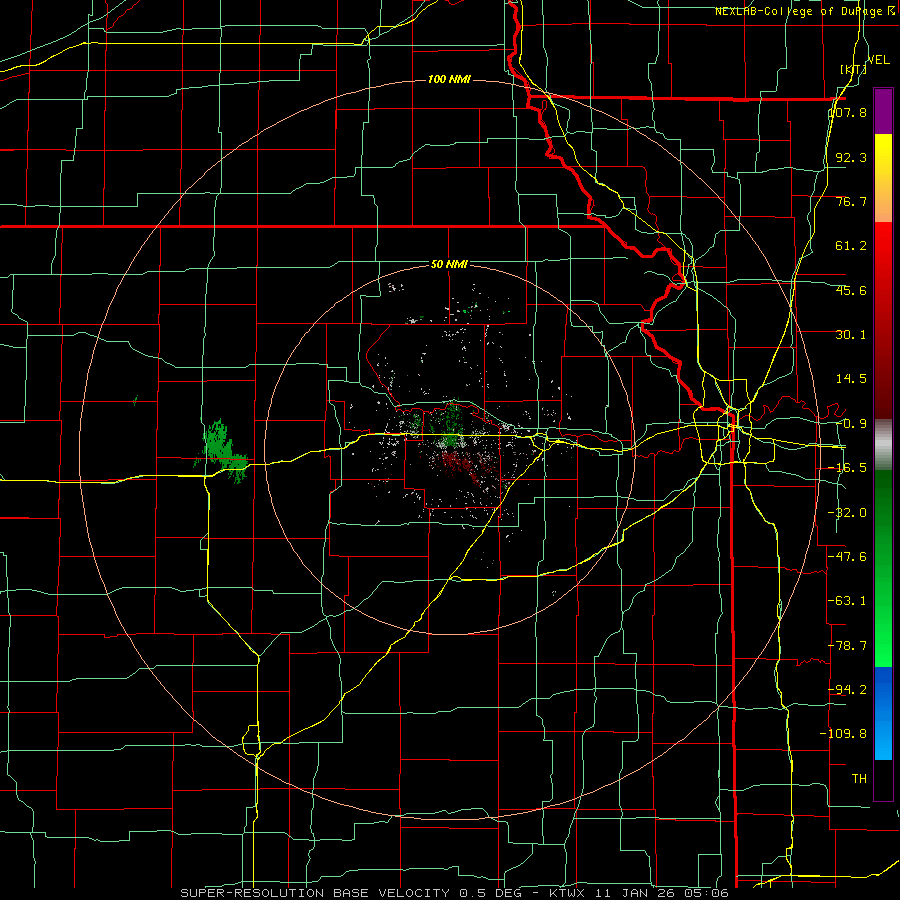Select the -16.5 scale value

(x=848, y=468)
